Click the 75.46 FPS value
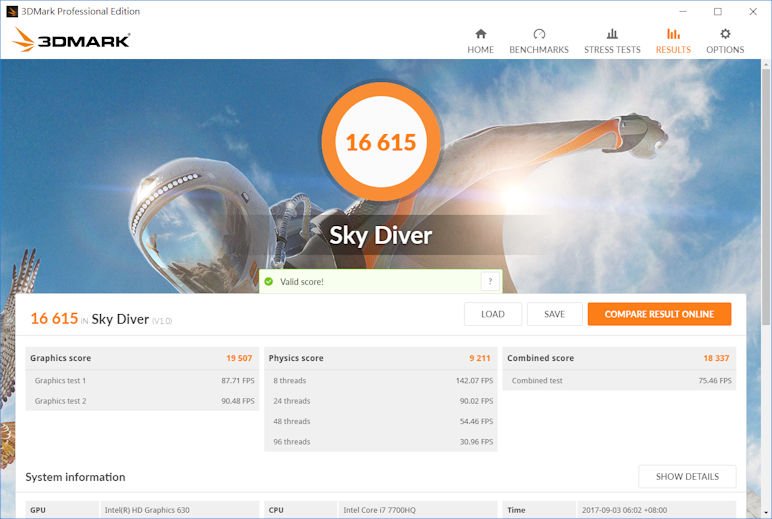The image size is (772, 519). 715,381
